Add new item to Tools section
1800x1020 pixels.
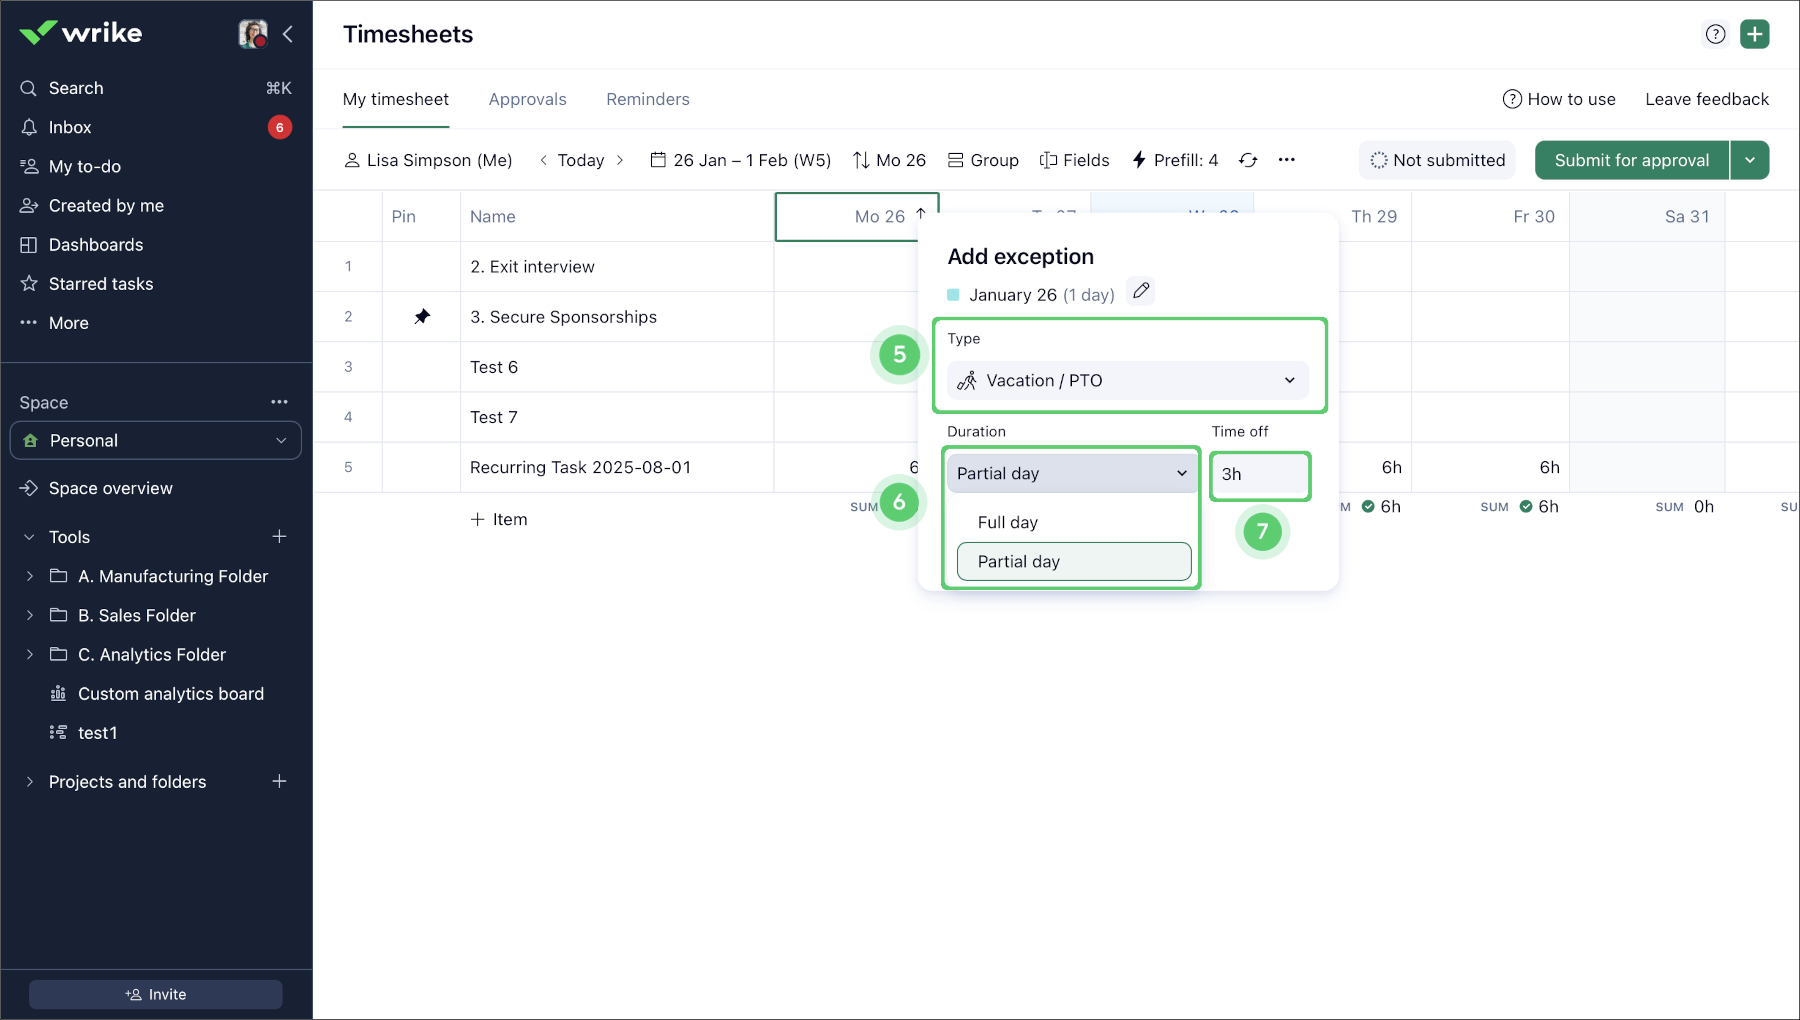(x=279, y=537)
